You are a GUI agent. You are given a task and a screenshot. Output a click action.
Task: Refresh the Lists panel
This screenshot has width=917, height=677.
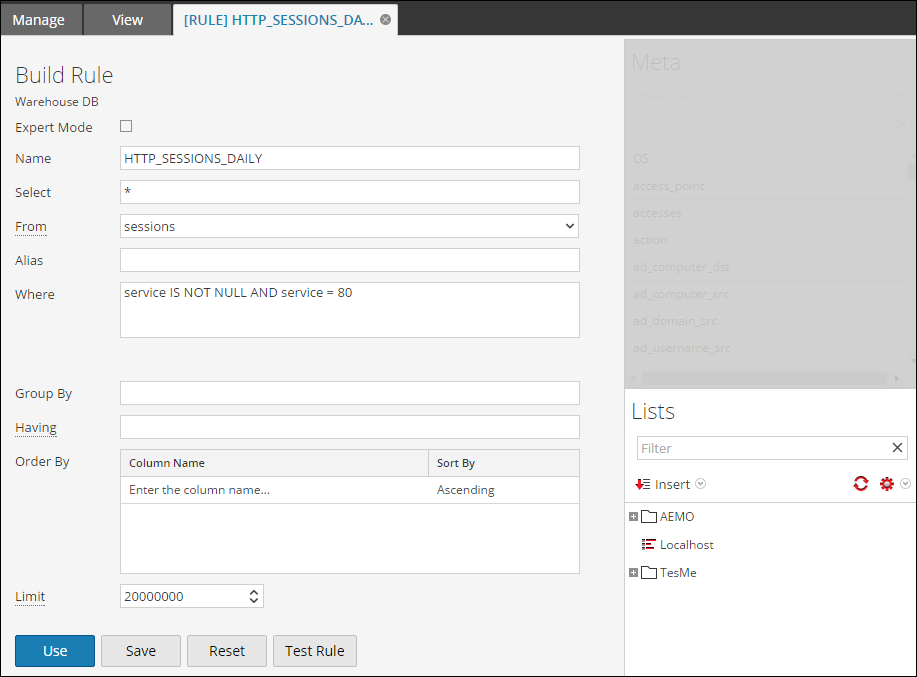(x=860, y=484)
